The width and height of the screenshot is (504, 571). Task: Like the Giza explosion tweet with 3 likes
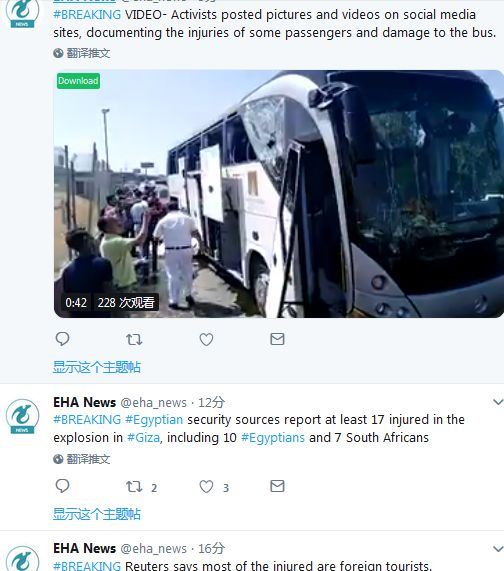pos(206,487)
